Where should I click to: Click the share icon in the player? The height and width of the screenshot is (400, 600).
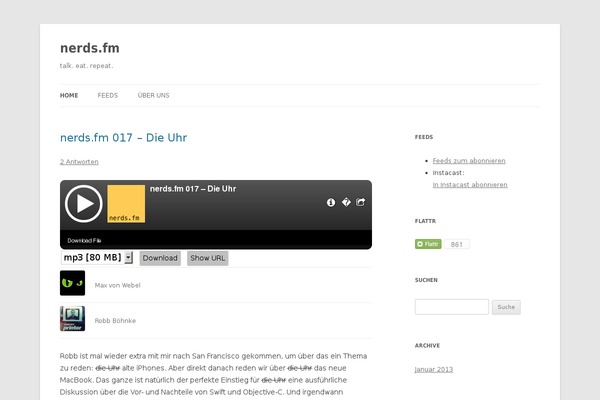[360, 202]
